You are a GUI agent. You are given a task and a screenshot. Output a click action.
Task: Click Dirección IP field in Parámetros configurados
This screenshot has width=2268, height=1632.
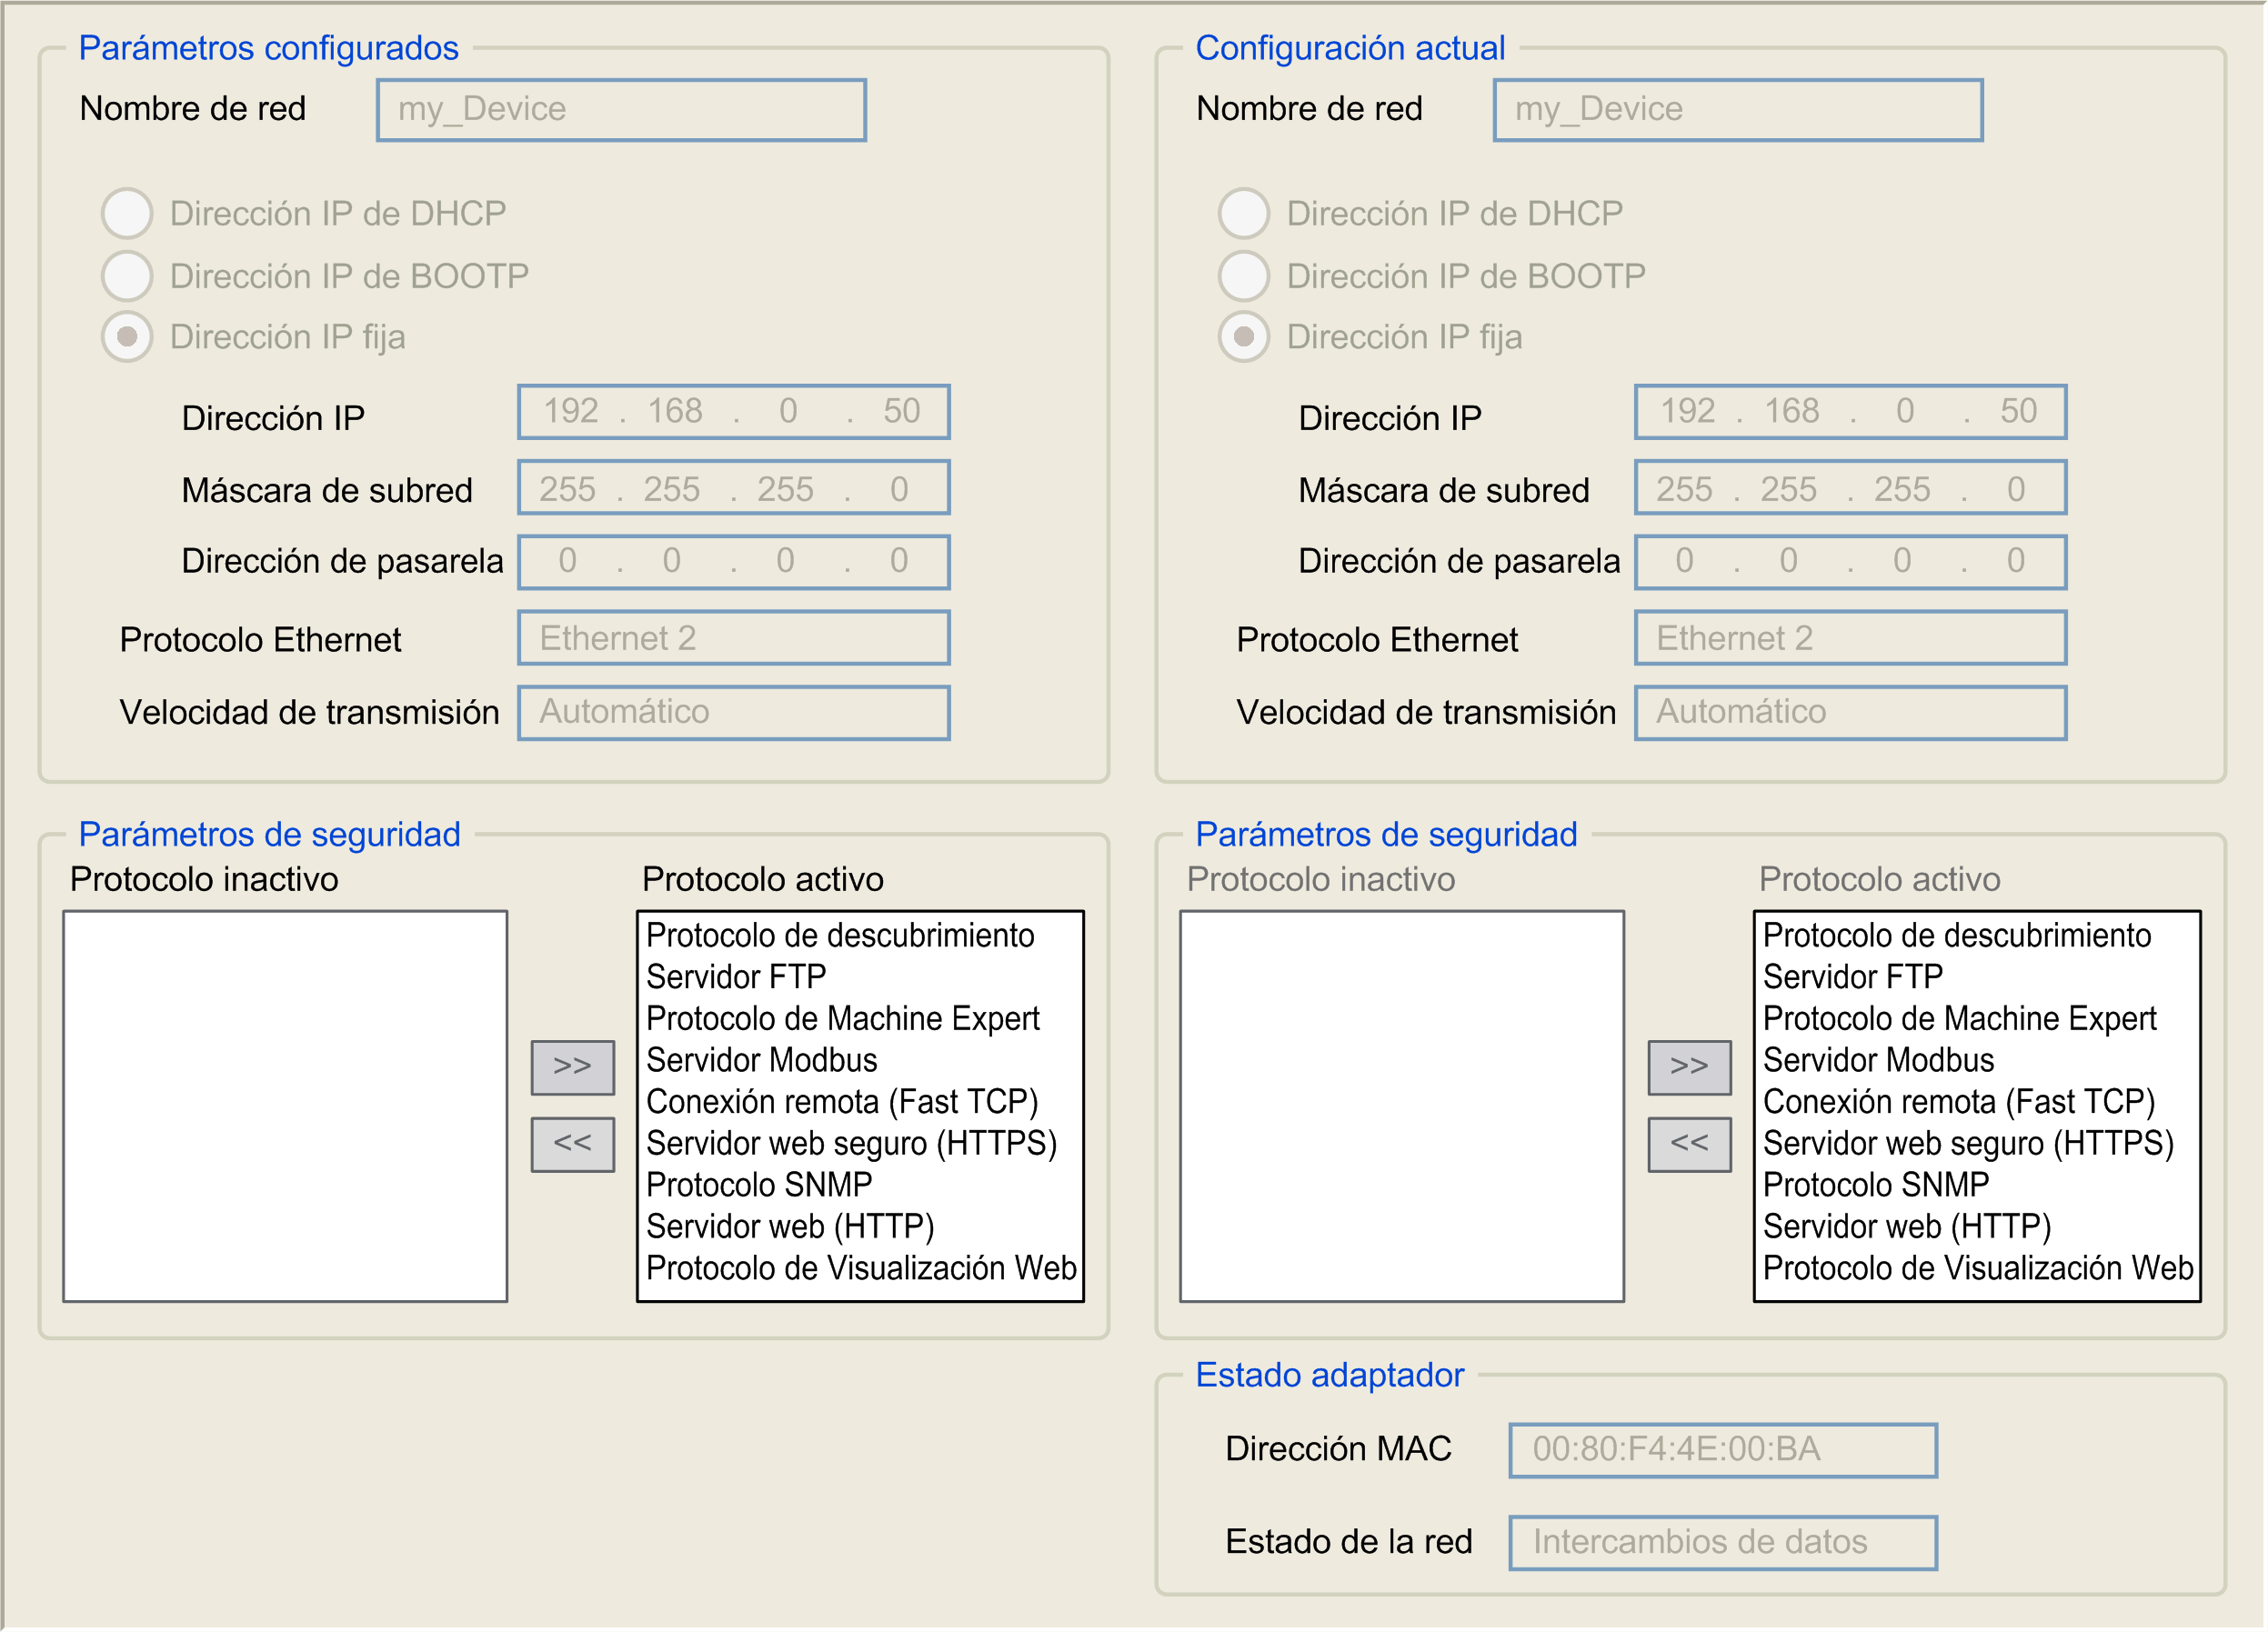(x=733, y=412)
